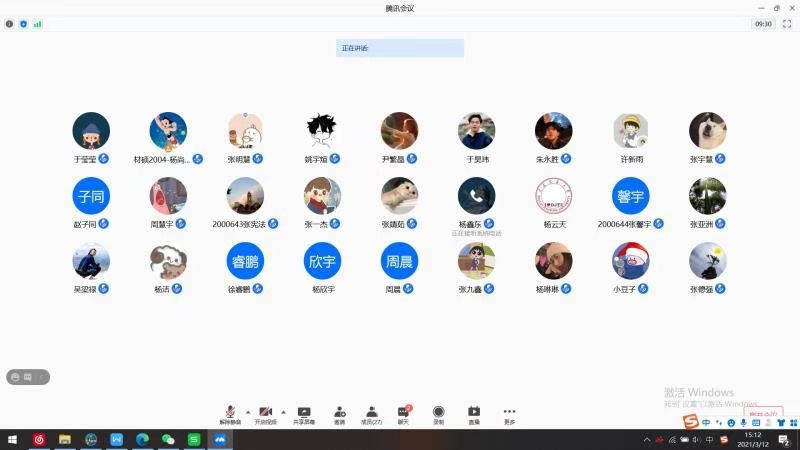Open the members list (成员)
This screenshot has height=450, width=800.
pyautogui.click(x=371, y=413)
